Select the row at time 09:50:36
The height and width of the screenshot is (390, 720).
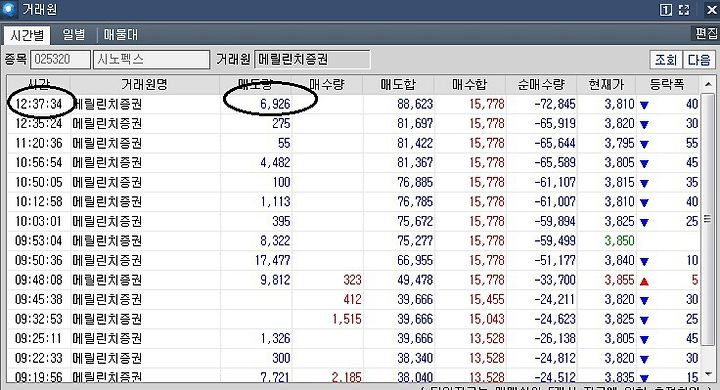coord(354,260)
